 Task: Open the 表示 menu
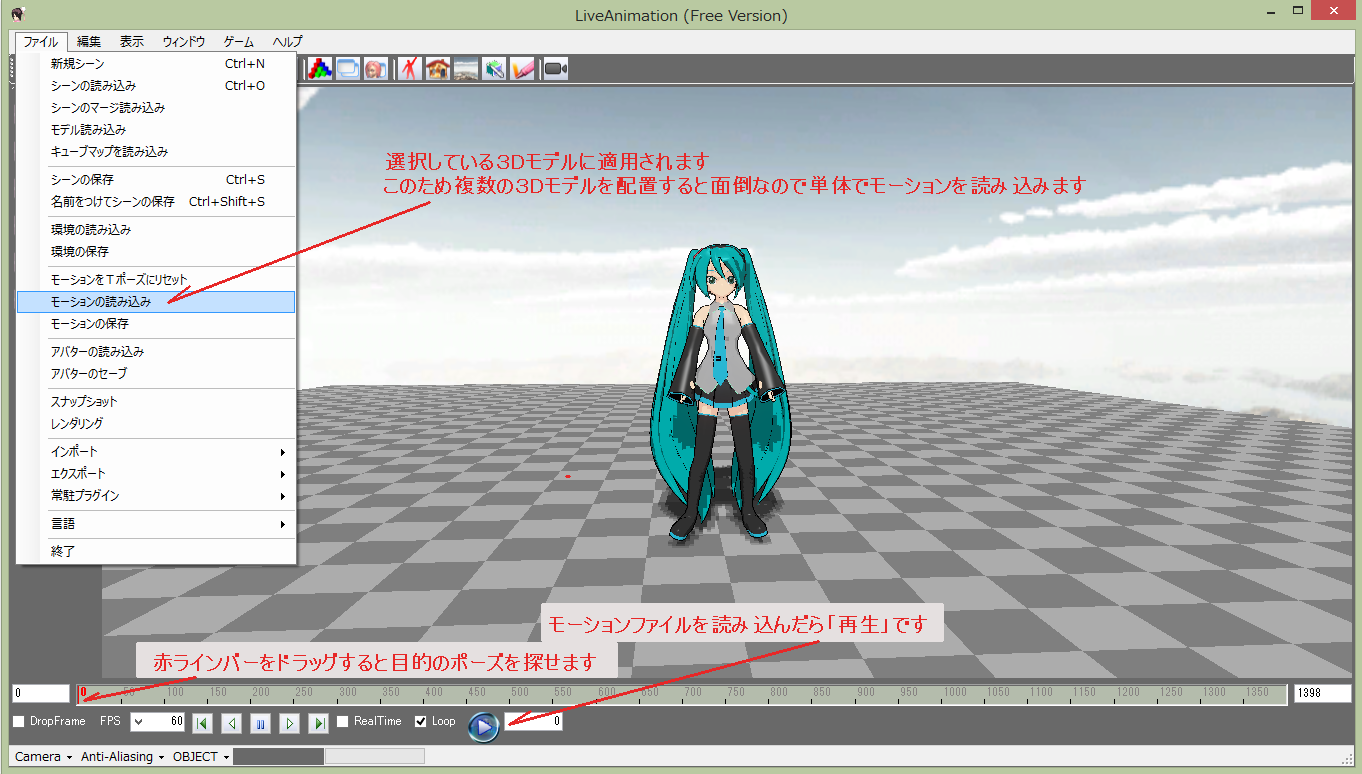(132, 42)
